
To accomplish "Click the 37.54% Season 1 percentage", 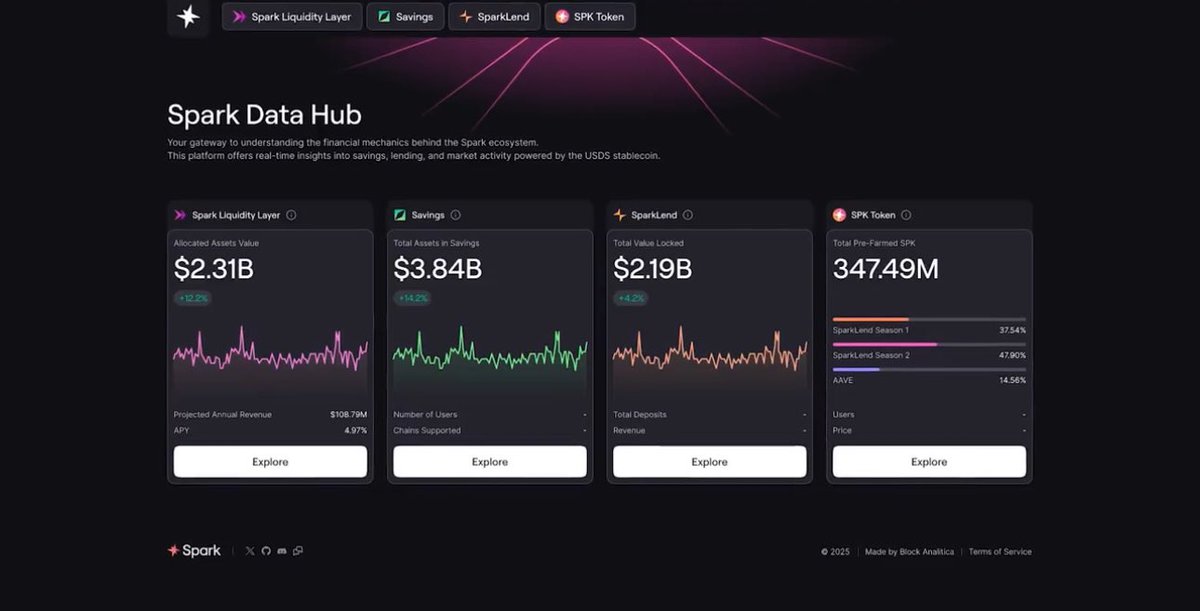I will pyautogui.click(x=1012, y=330).
